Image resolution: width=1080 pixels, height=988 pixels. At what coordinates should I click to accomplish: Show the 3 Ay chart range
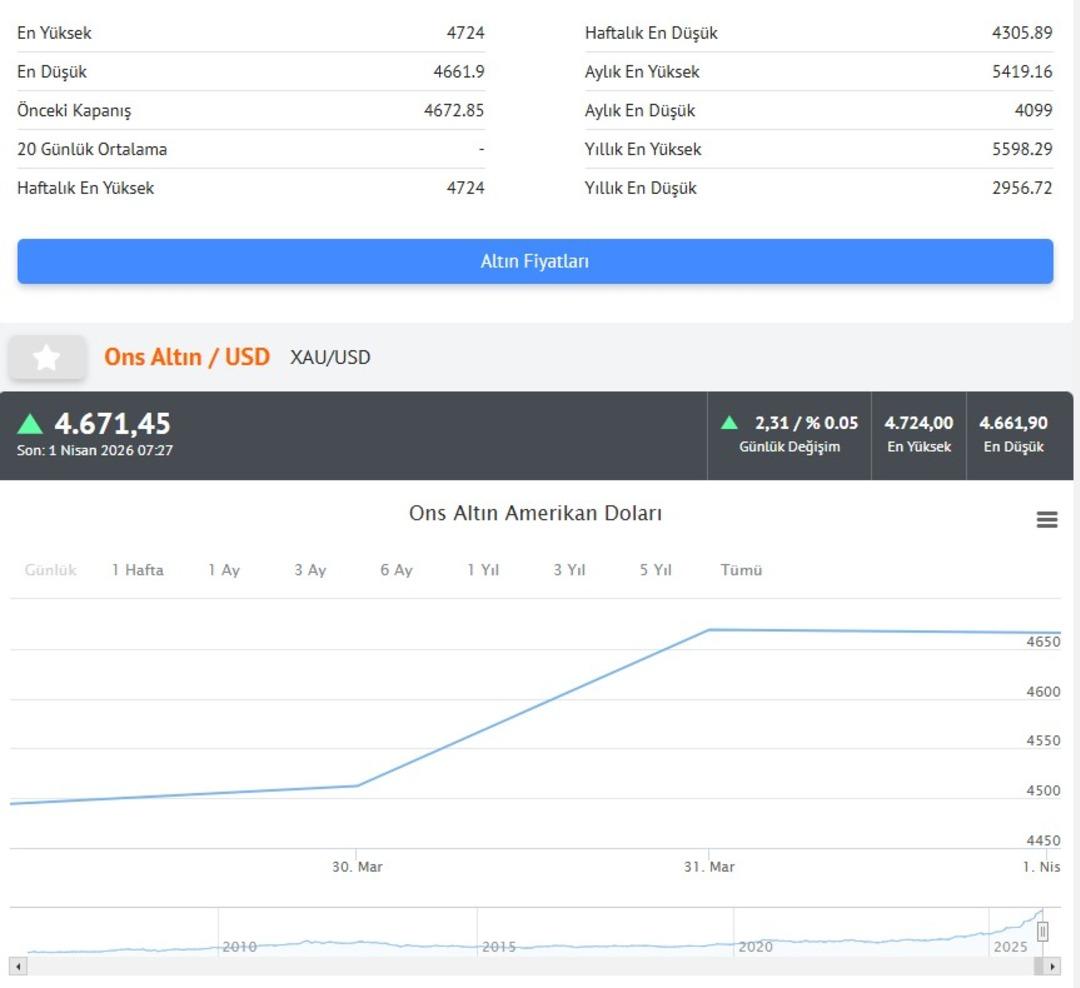coord(310,570)
